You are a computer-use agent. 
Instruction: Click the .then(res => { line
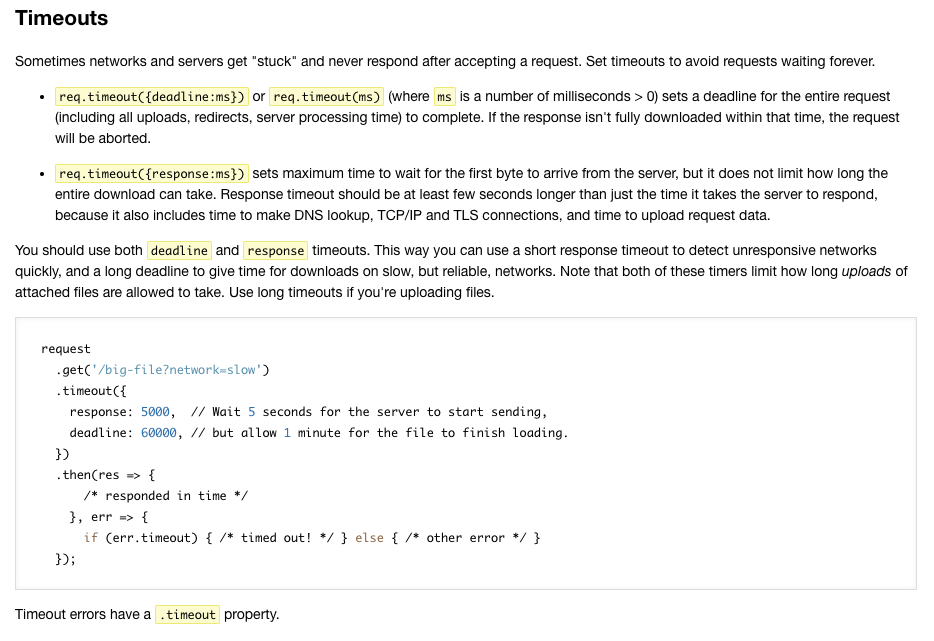[105, 475]
